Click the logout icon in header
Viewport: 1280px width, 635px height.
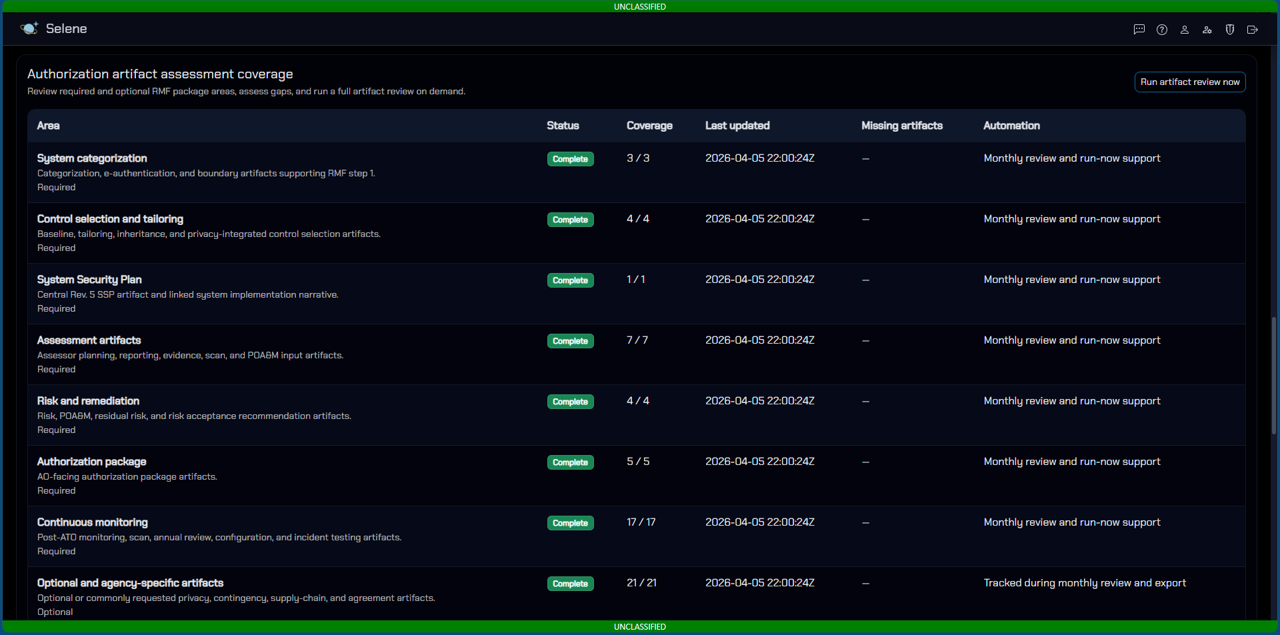point(1252,30)
